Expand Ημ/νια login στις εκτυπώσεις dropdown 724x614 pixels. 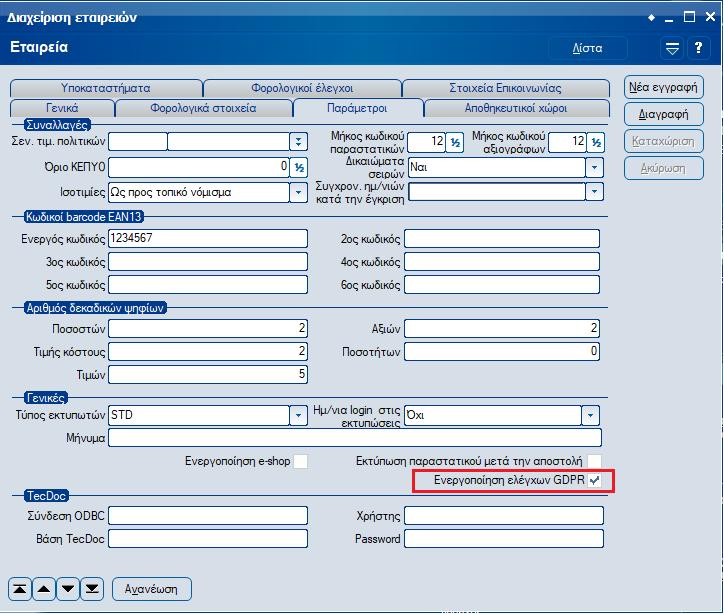pos(591,415)
